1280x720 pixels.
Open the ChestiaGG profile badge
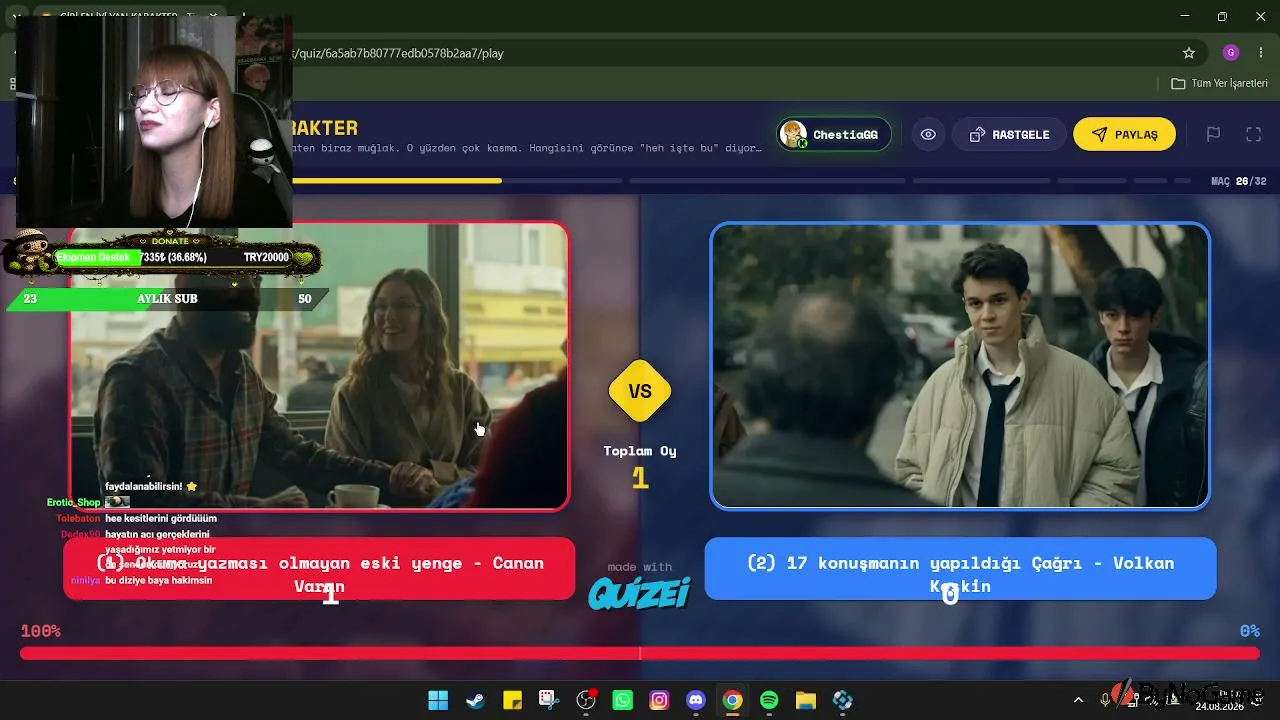pyautogui.click(x=834, y=134)
